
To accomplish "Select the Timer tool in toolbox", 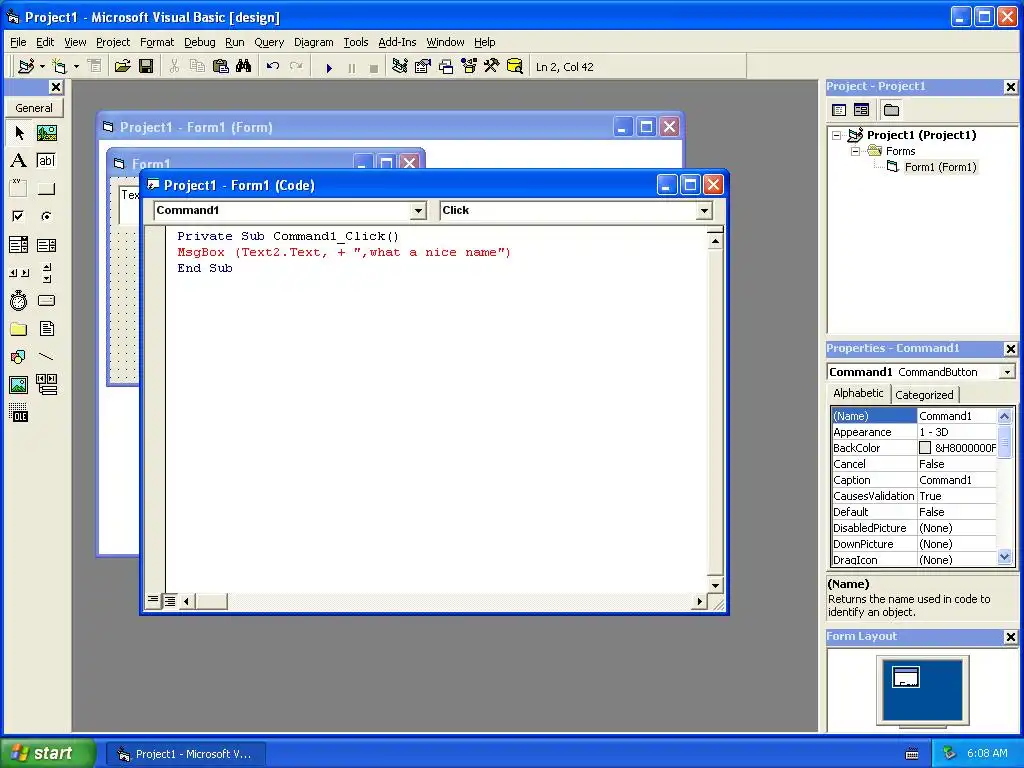I will pyautogui.click(x=19, y=300).
